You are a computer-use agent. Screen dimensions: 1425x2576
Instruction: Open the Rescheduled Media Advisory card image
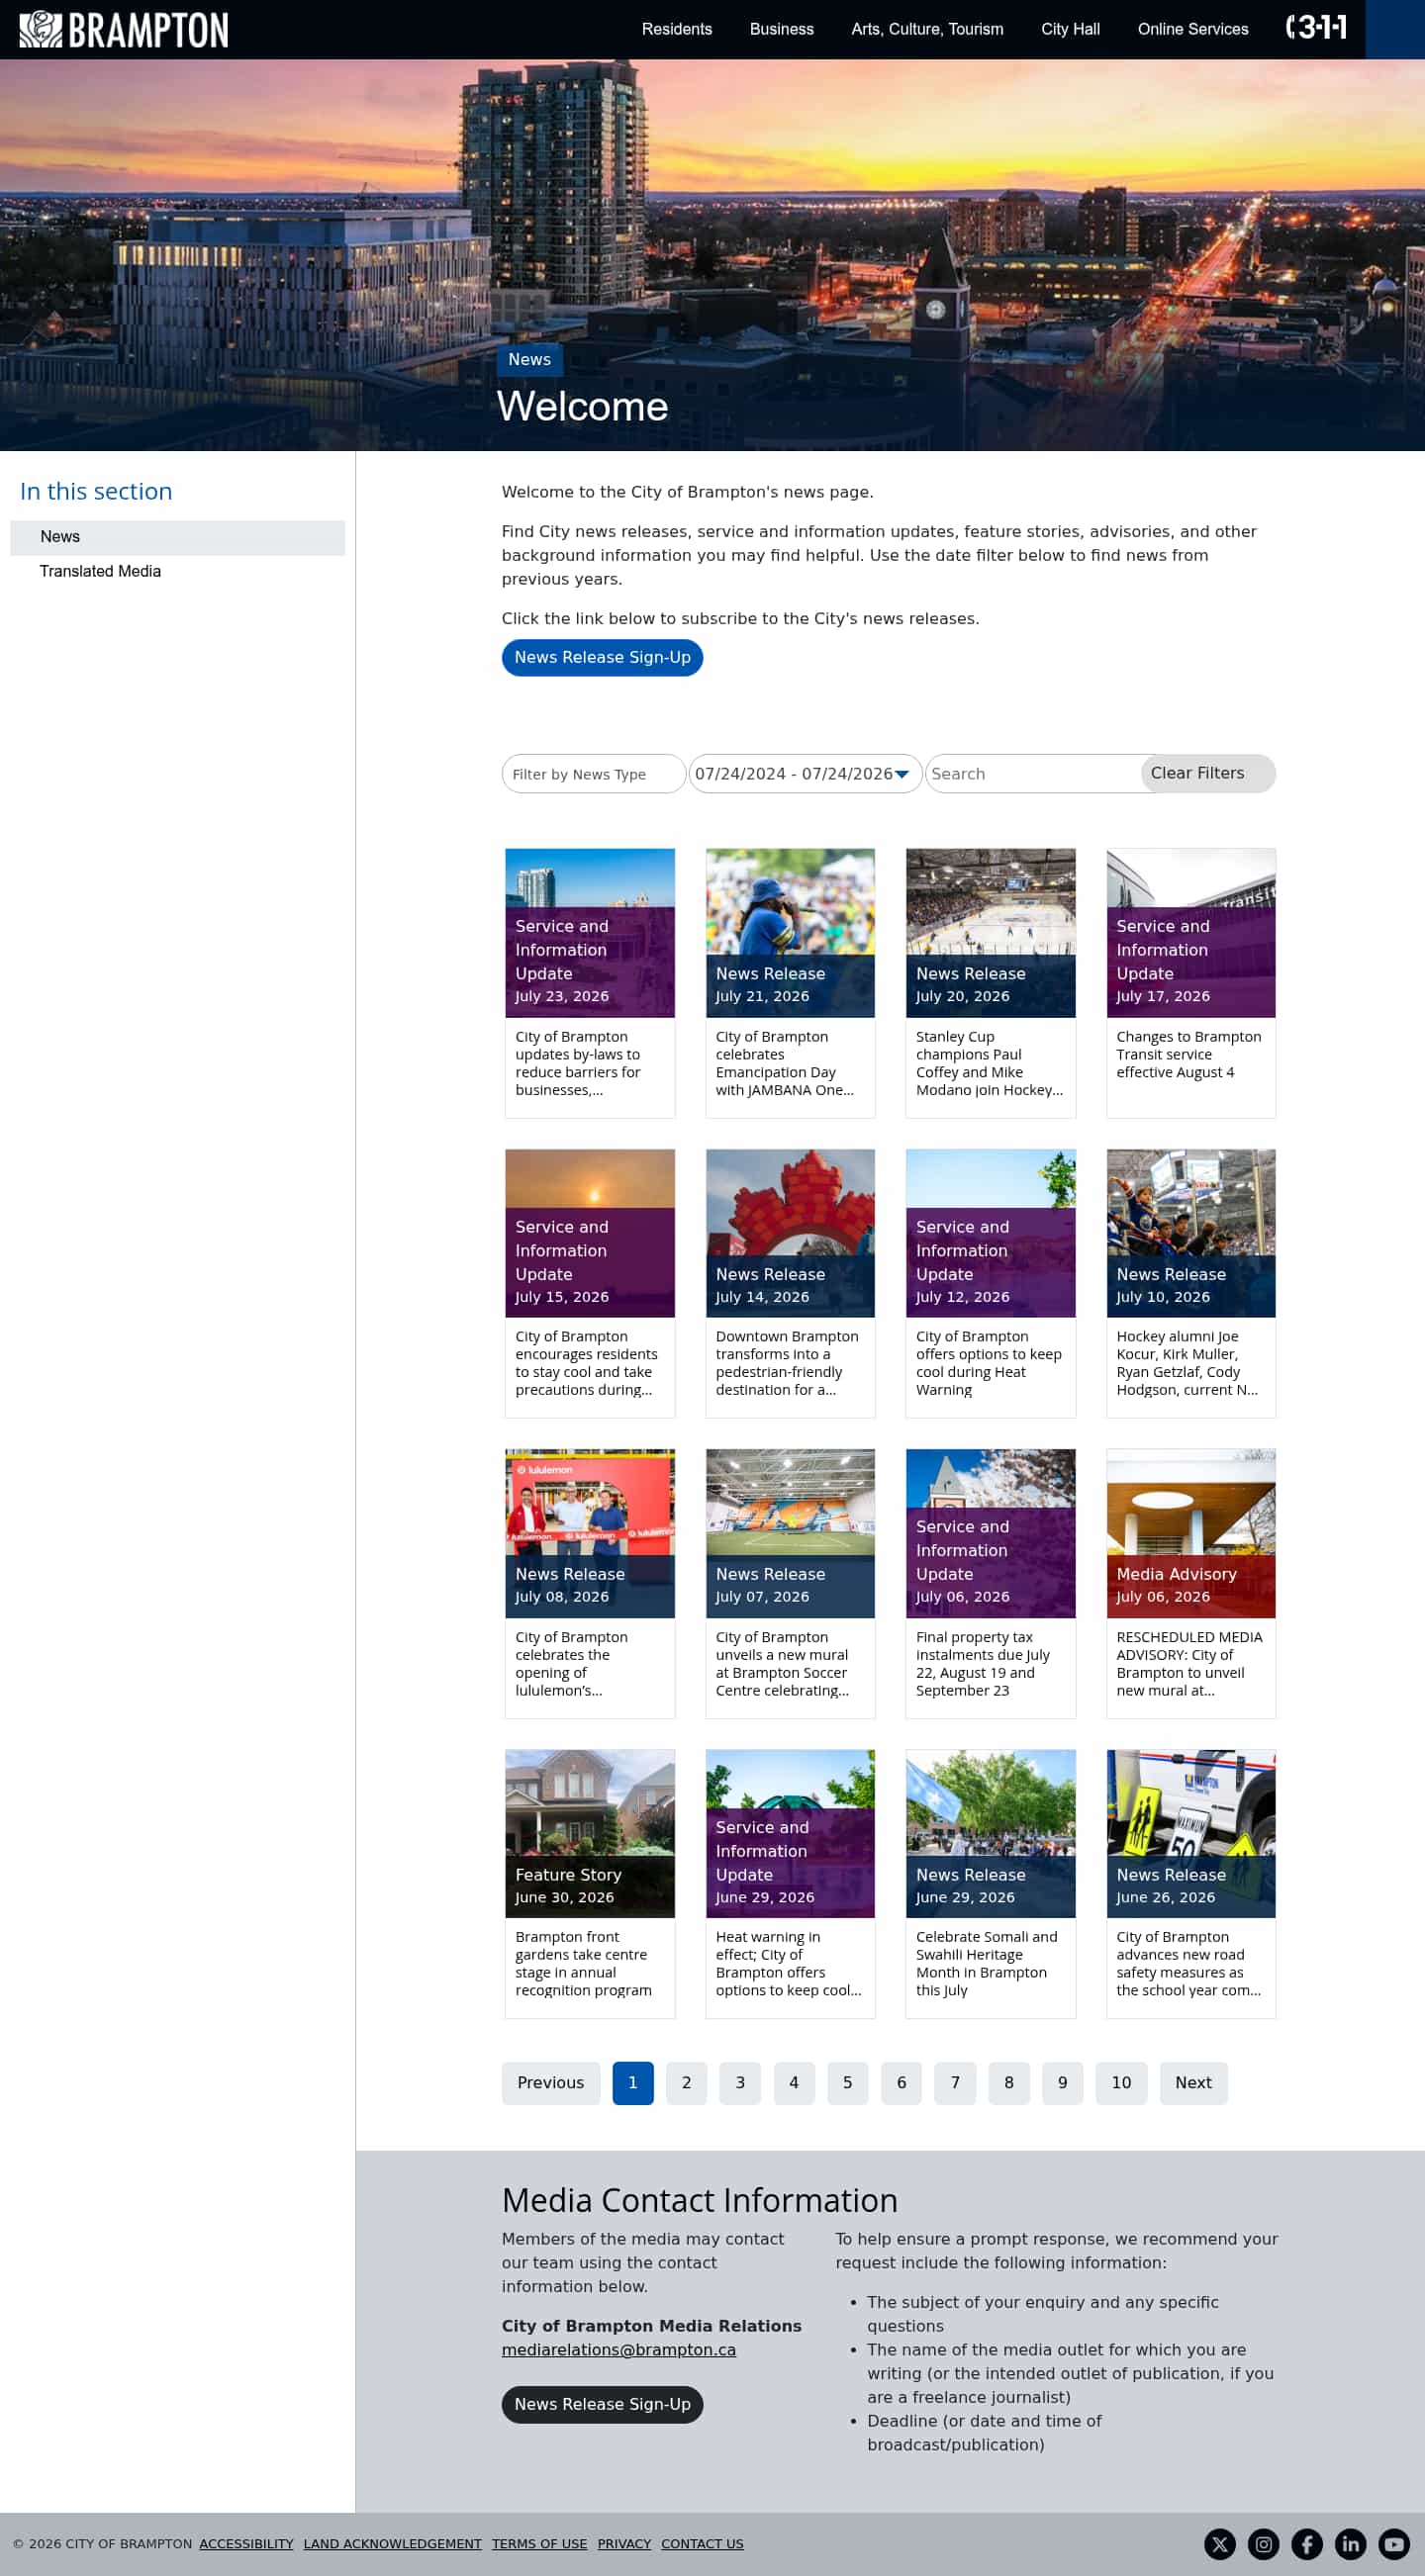tap(1191, 1533)
